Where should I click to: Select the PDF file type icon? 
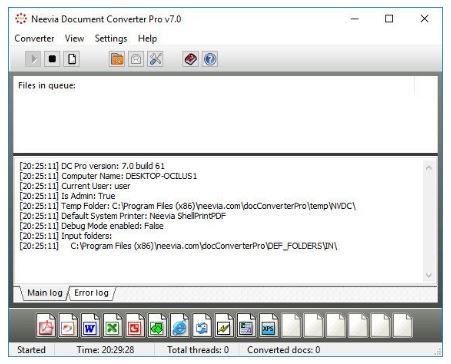pos(46,325)
